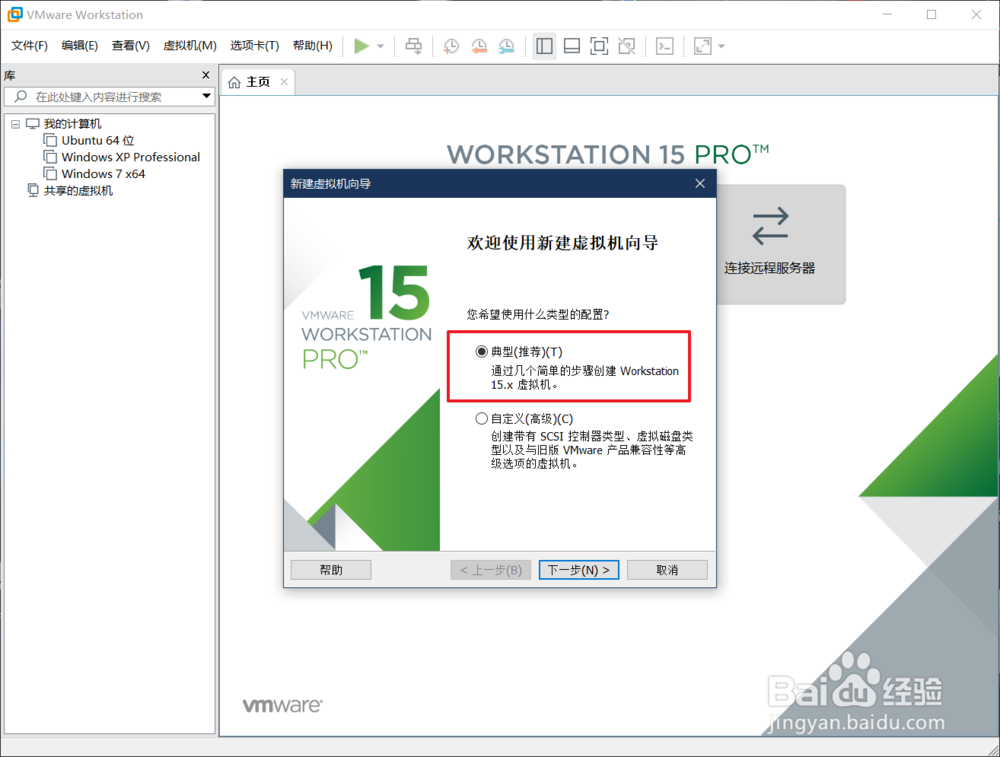Open the snapshot manager icon
This screenshot has height=757, width=1000.
[506, 46]
